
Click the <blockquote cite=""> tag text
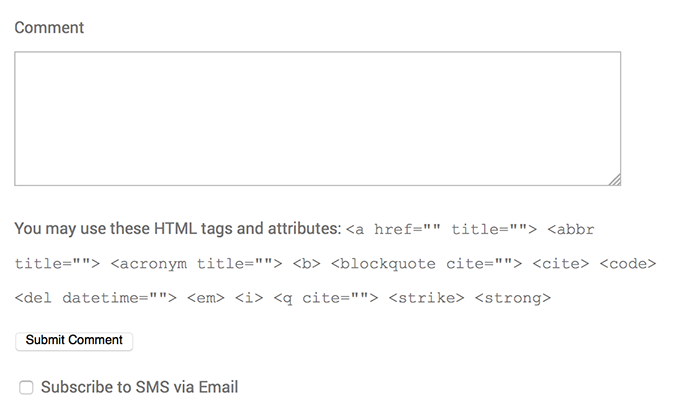click(426, 264)
